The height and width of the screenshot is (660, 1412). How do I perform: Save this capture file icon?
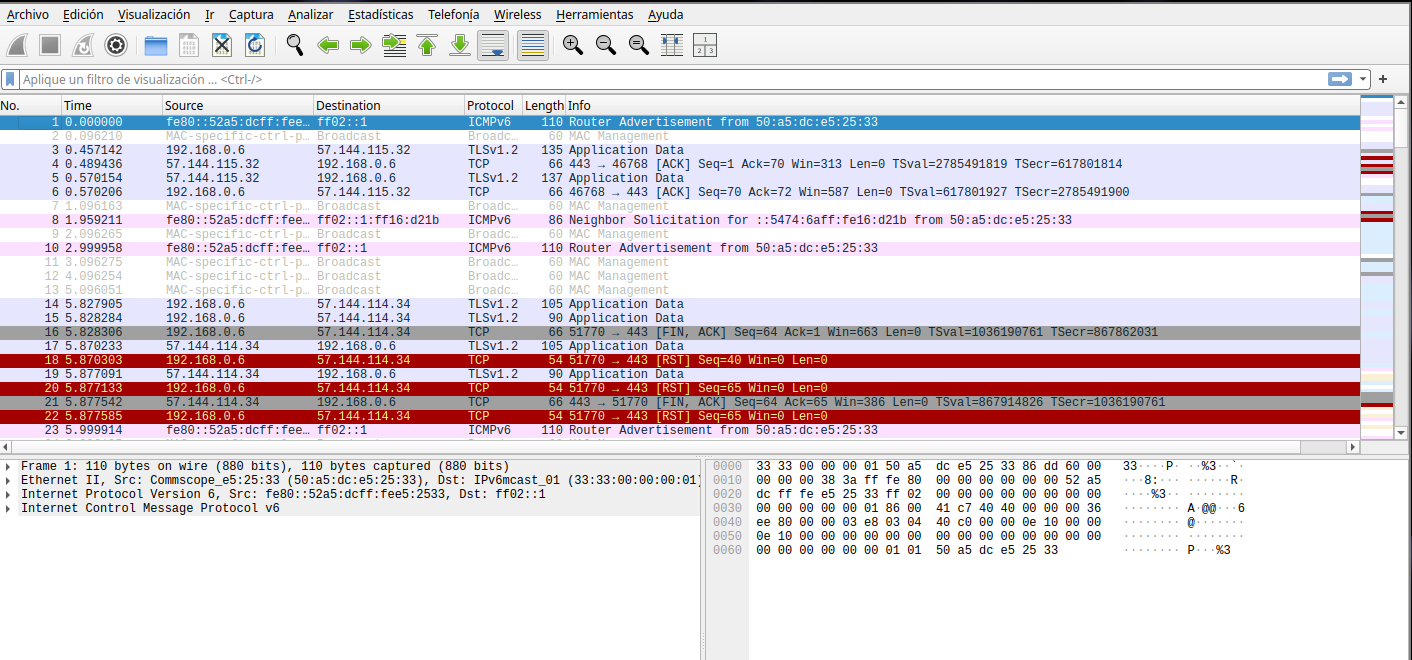click(189, 45)
